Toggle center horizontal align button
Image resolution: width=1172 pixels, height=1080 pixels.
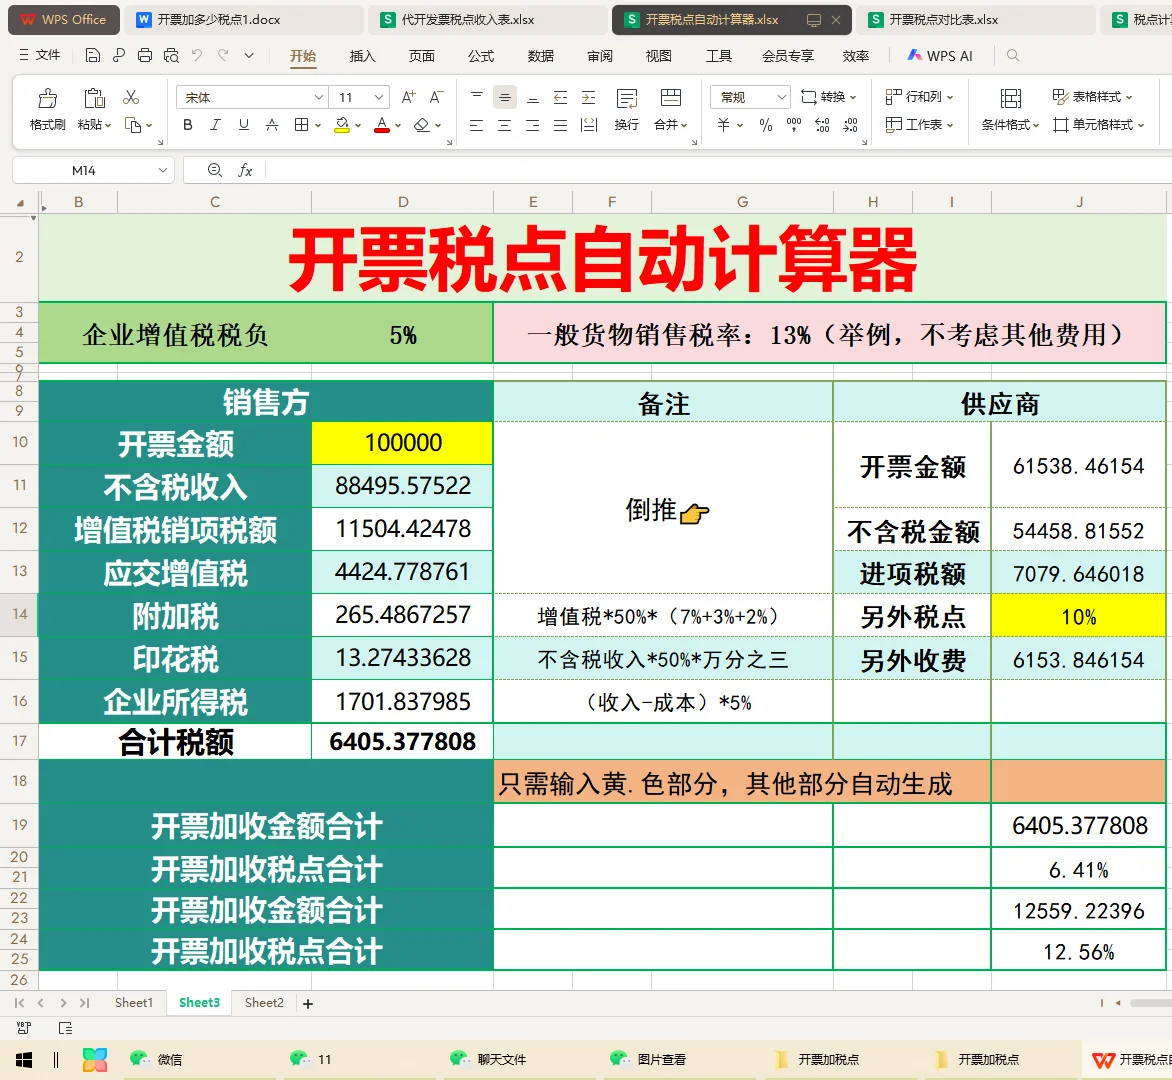[505, 125]
